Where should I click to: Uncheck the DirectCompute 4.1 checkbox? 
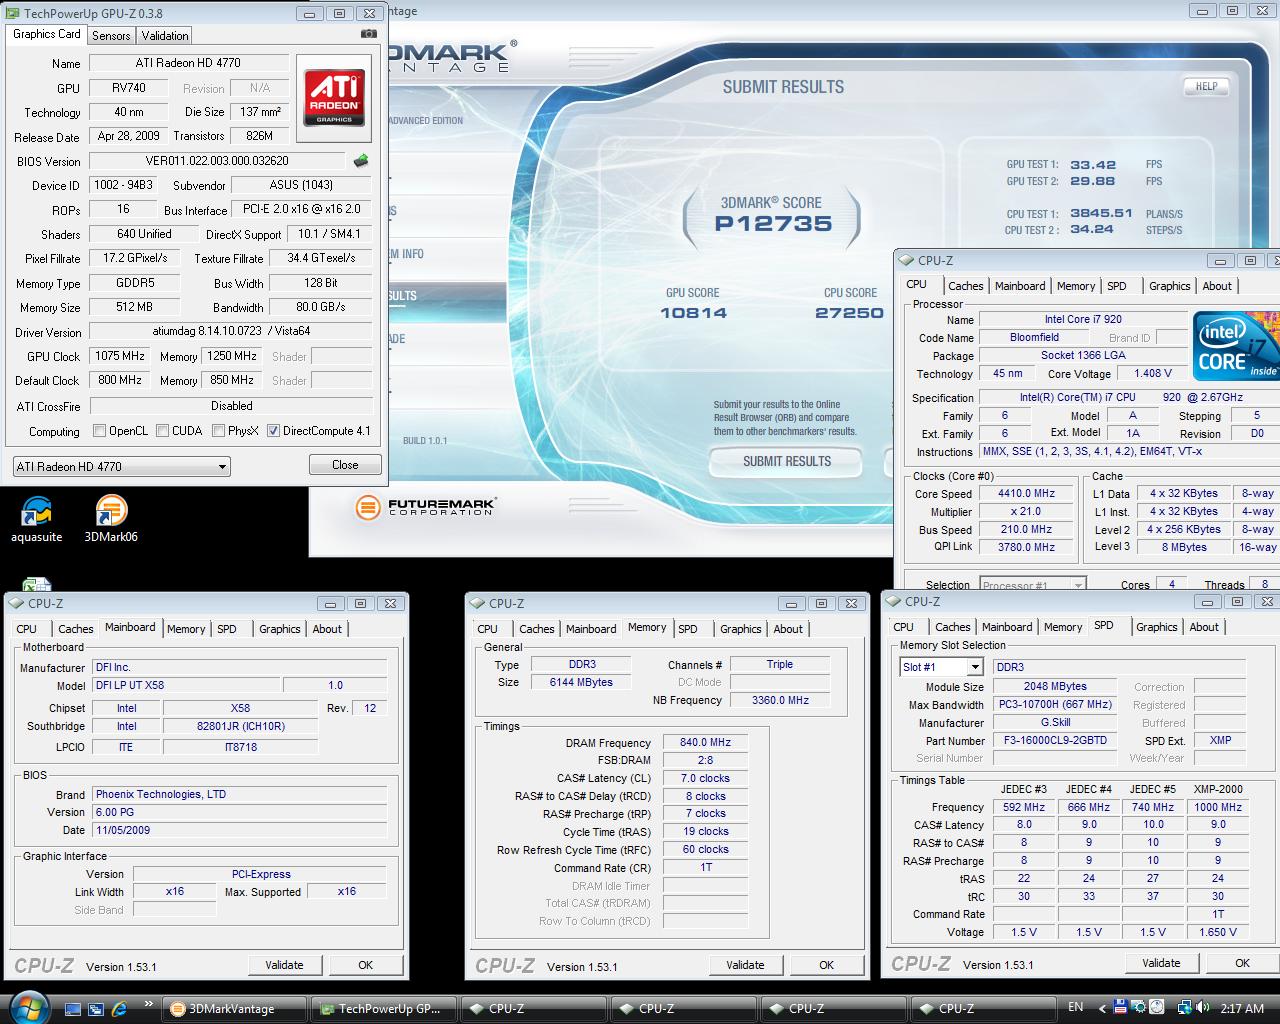274,431
